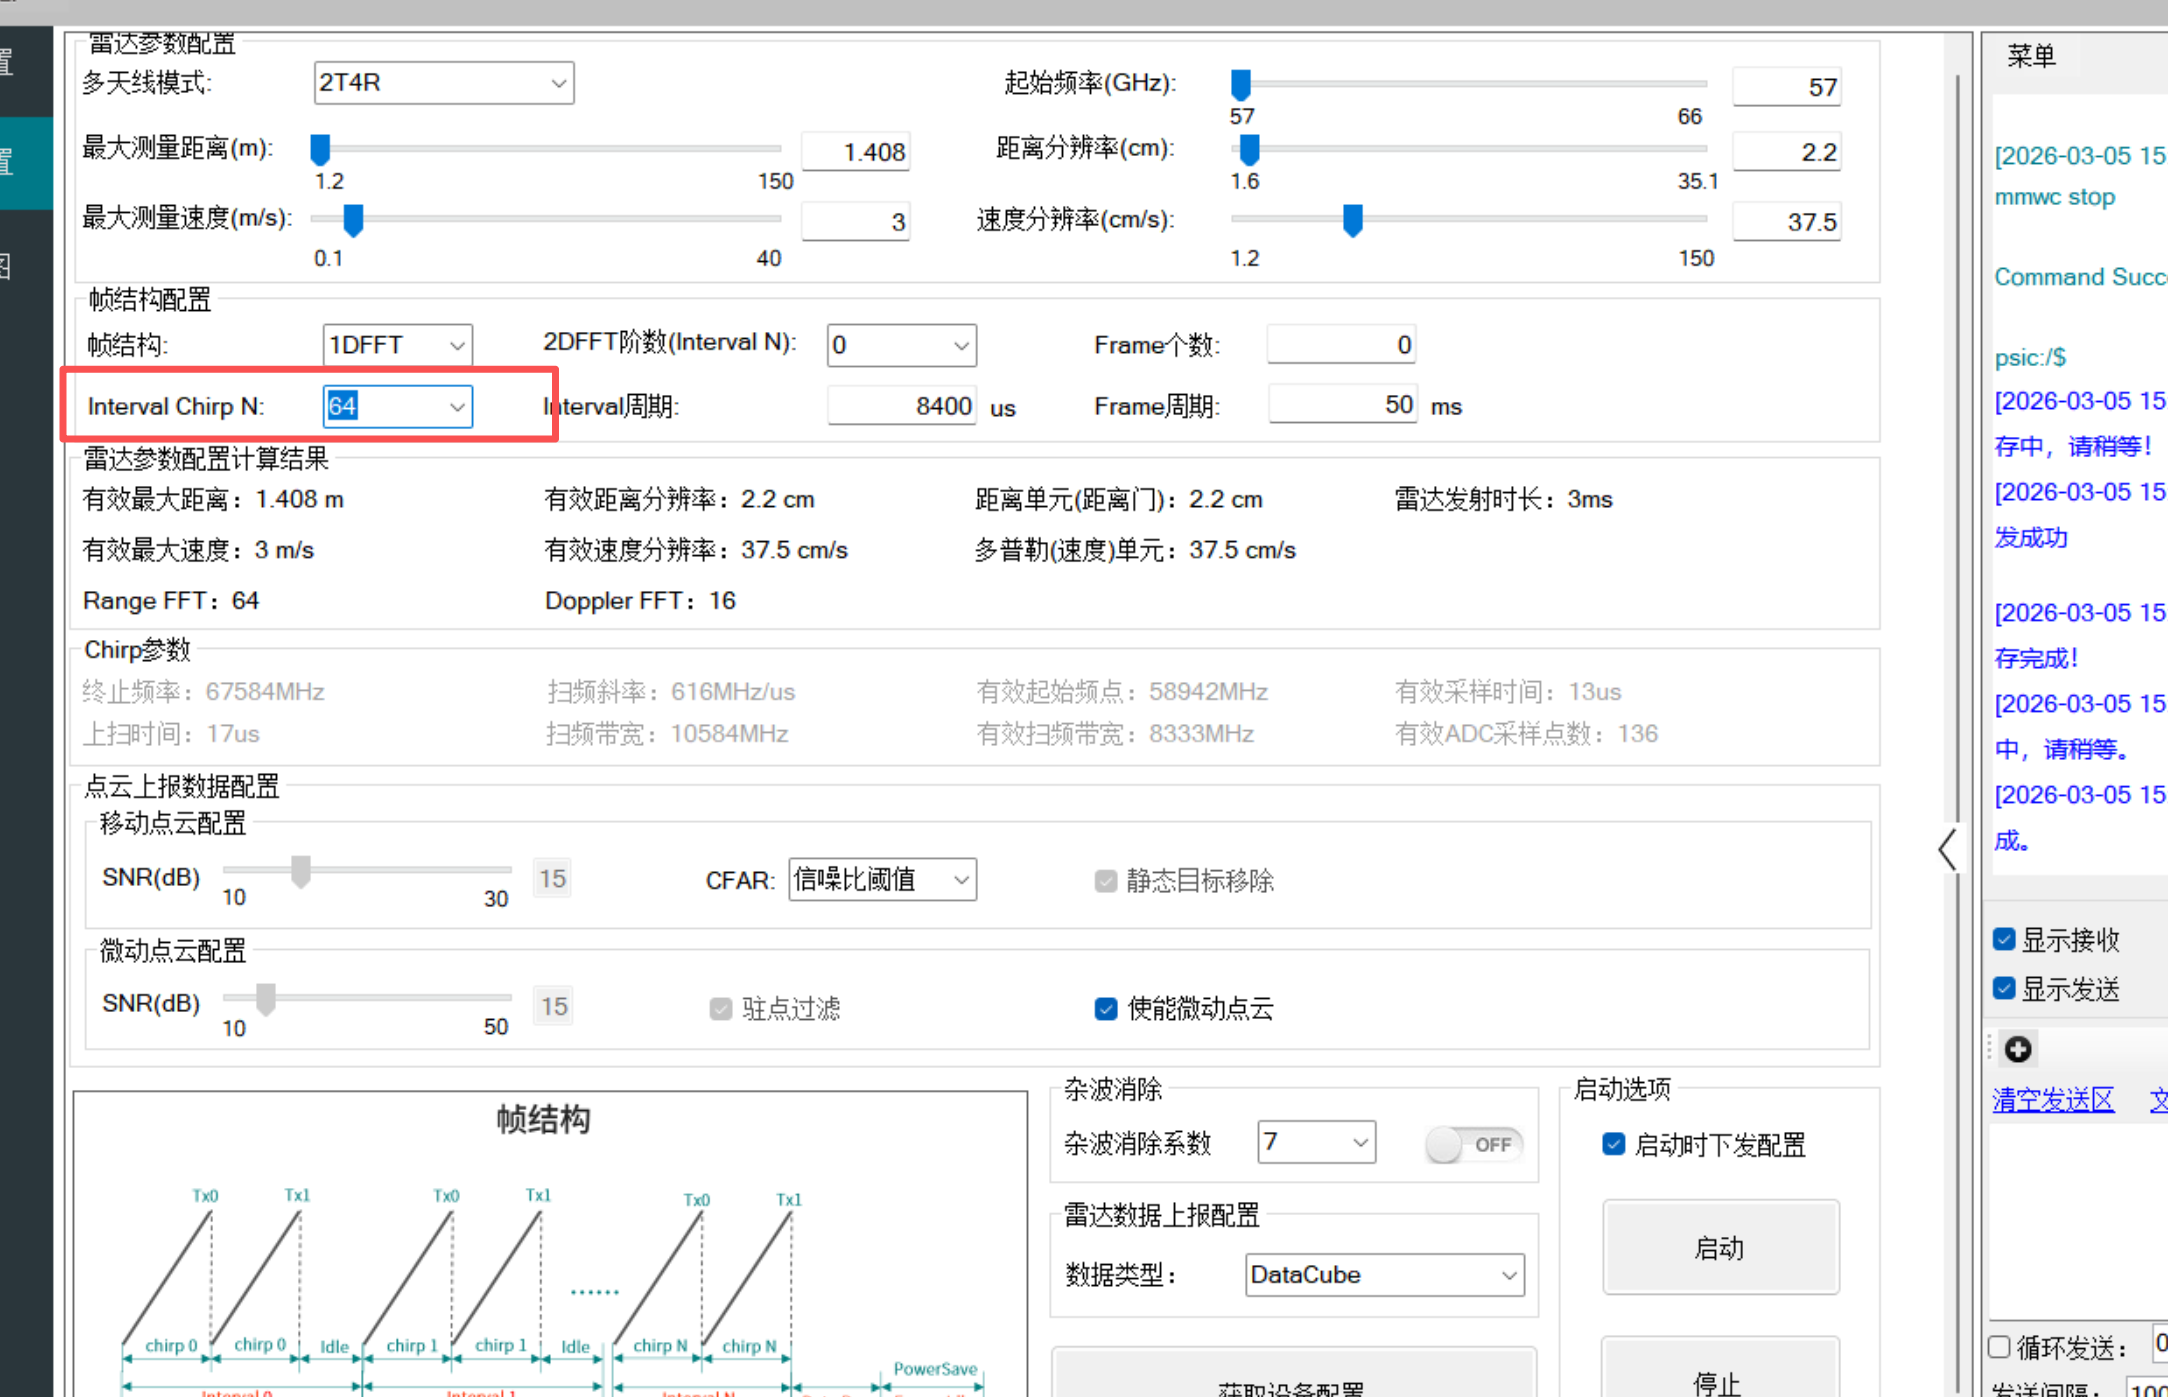This screenshot has width=2168, height=1397.
Task: Collapse the right panel with the chevron arrow
Action: tap(1947, 850)
